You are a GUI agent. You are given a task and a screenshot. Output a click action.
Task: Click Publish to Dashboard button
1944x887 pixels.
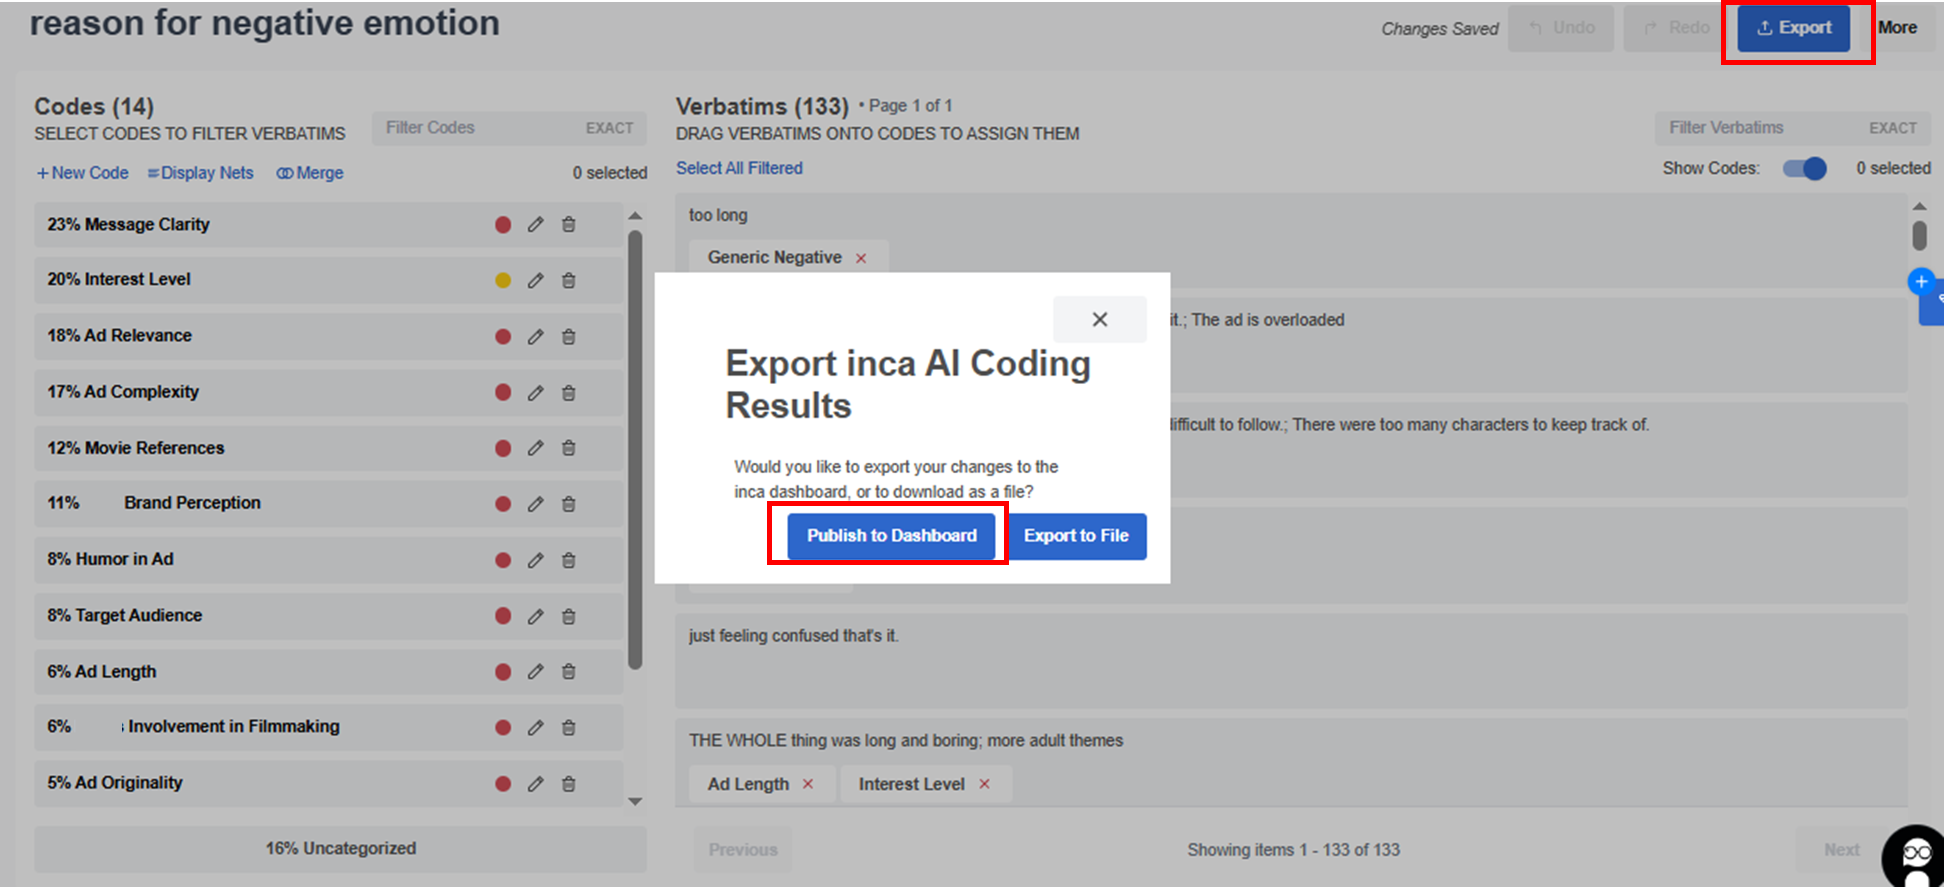coord(891,536)
